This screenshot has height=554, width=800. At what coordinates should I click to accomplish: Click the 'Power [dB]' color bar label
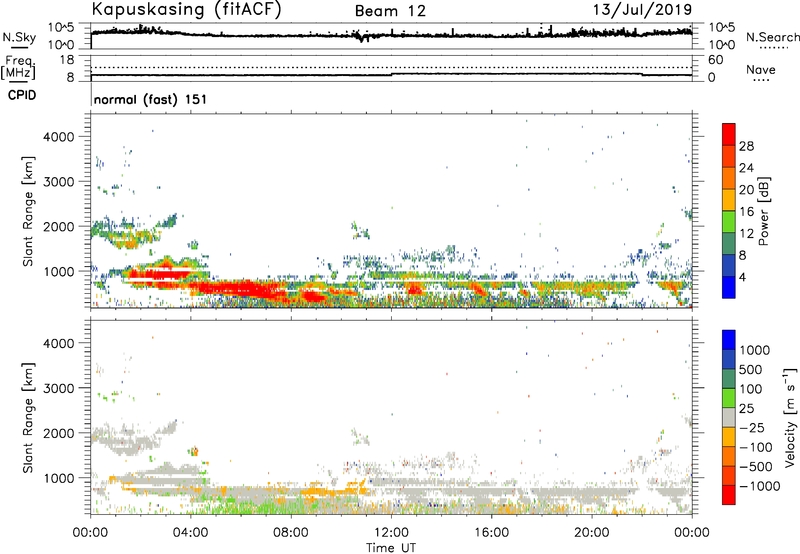pyautogui.click(x=764, y=211)
